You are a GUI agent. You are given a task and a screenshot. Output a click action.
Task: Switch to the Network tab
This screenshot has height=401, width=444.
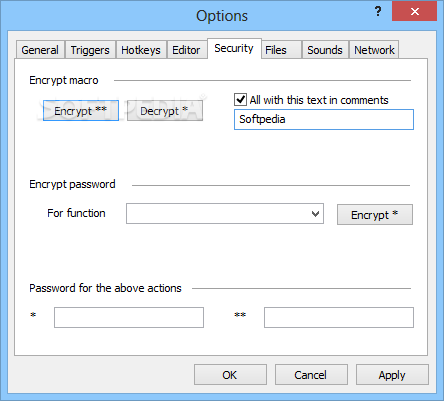(x=374, y=50)
